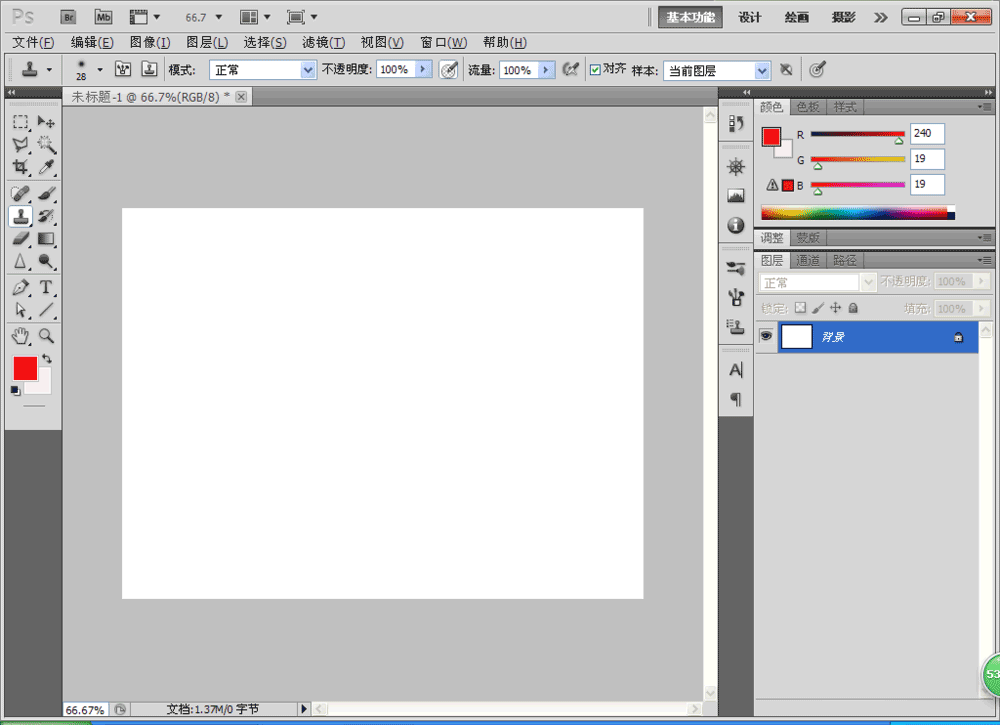Select the 设计 workspace
This screenshot has height=725, width=1000.
pos(749,17)
